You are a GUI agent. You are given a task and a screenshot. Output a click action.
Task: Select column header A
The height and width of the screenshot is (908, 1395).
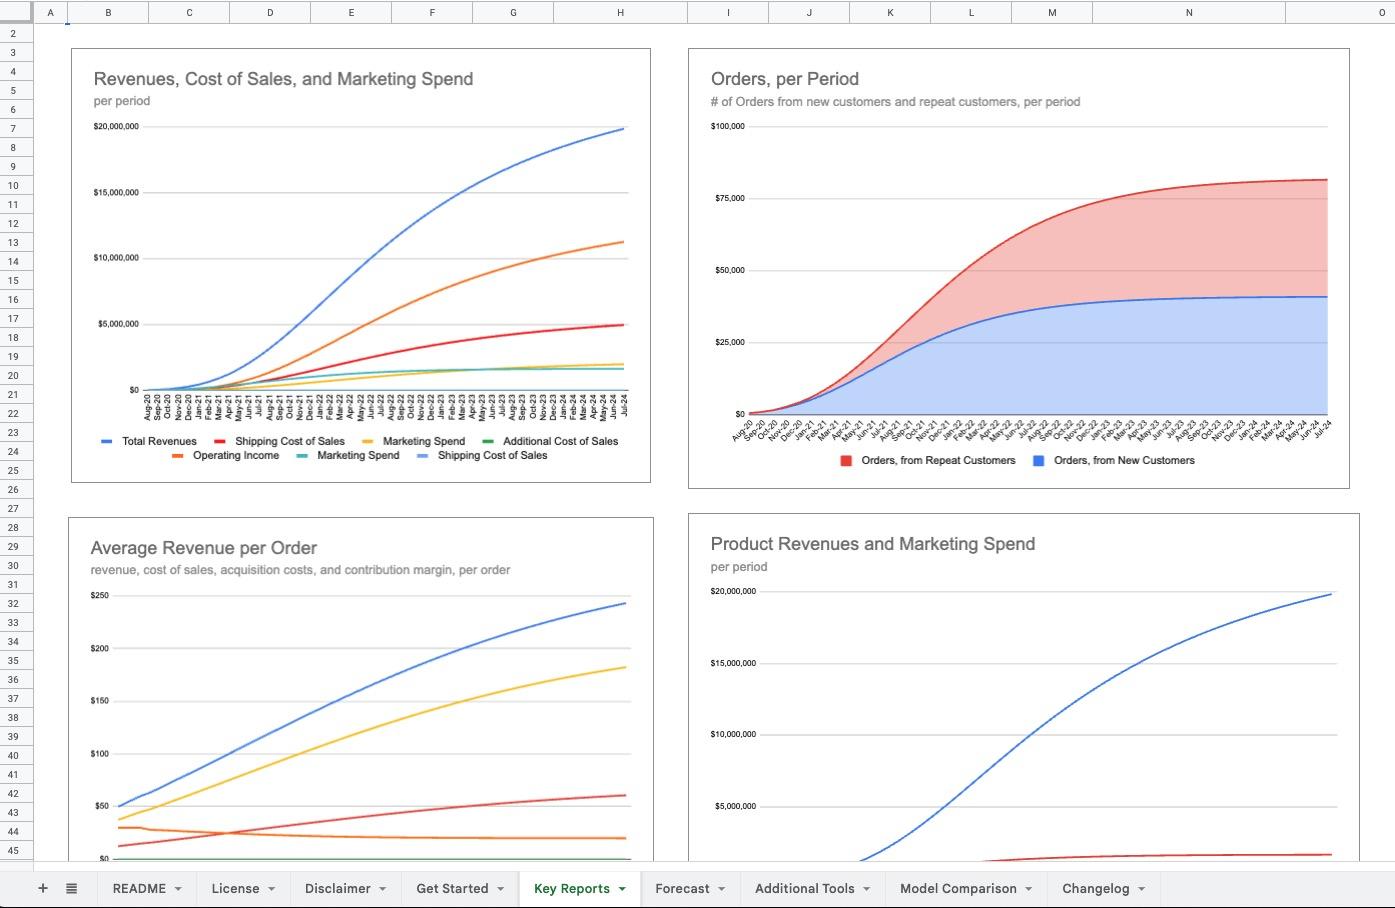pyautogui.click(x=50, y=12)
